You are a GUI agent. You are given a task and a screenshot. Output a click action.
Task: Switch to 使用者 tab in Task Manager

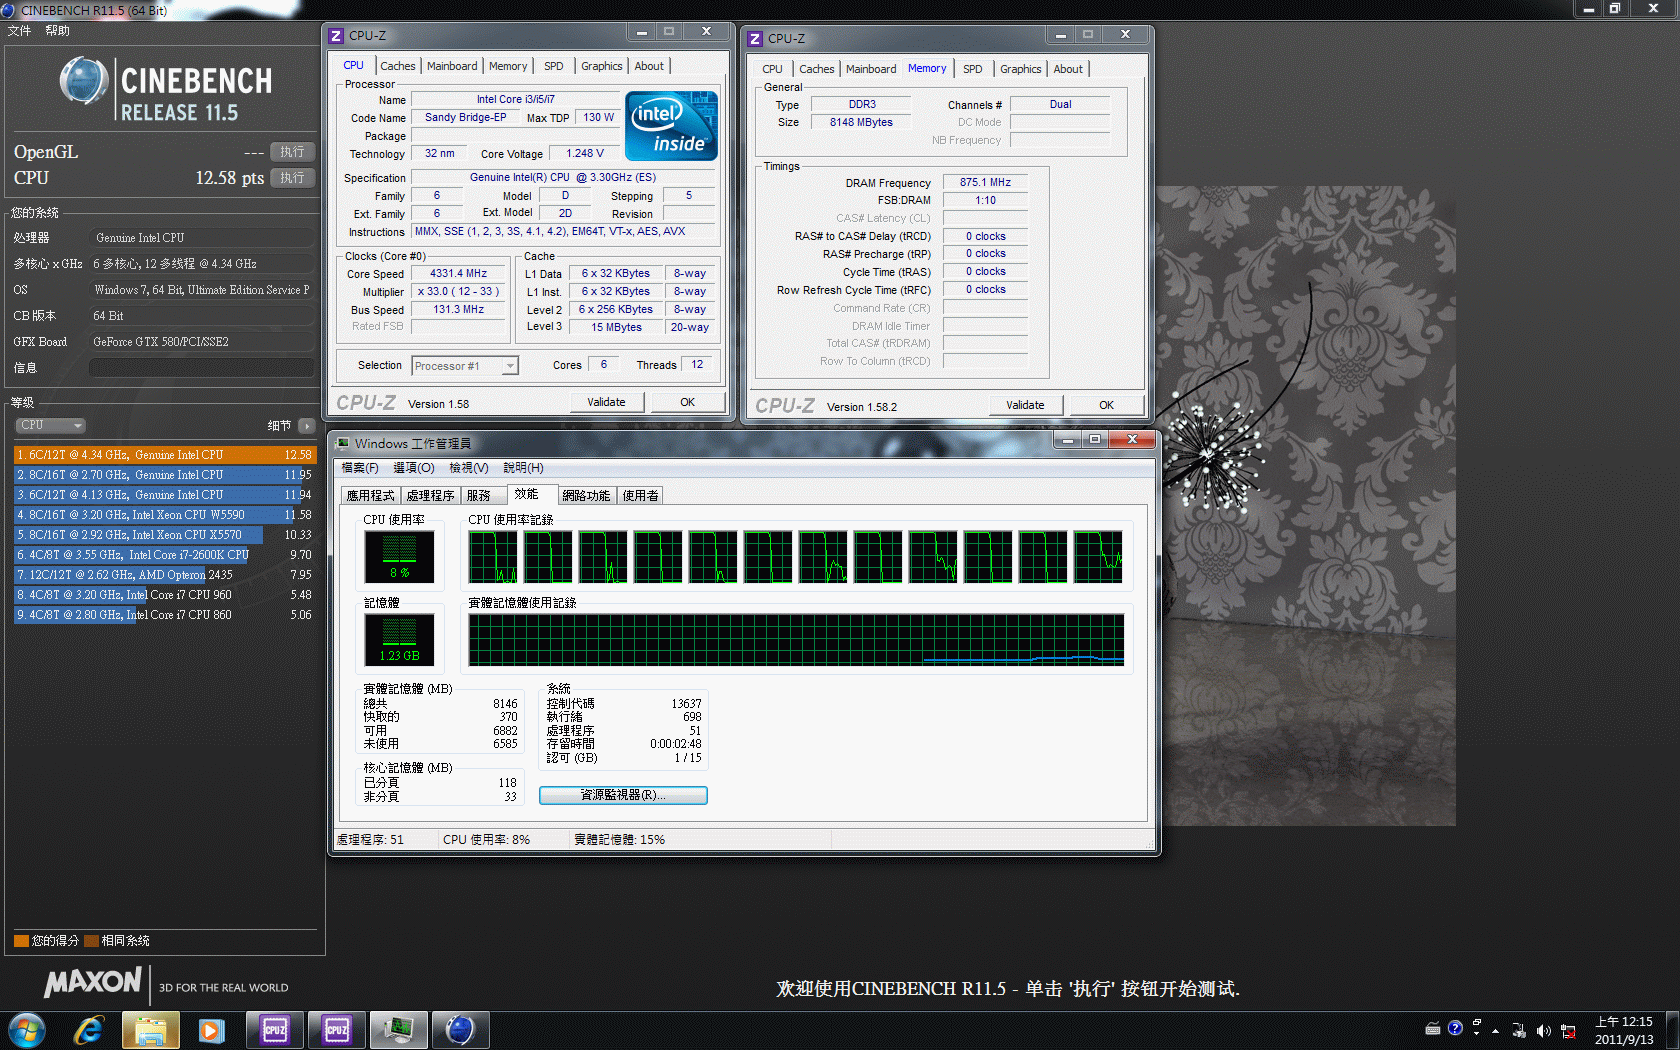pos(641,495)
